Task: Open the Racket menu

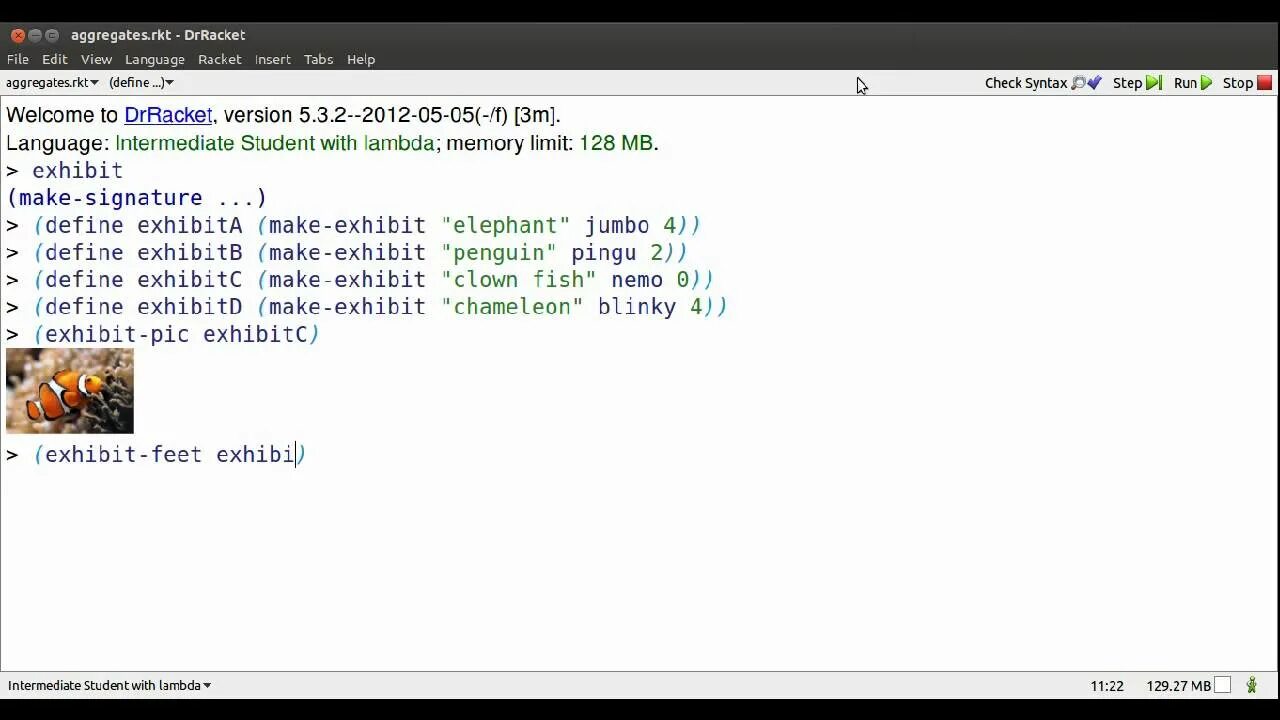Action: click(220, 59)
